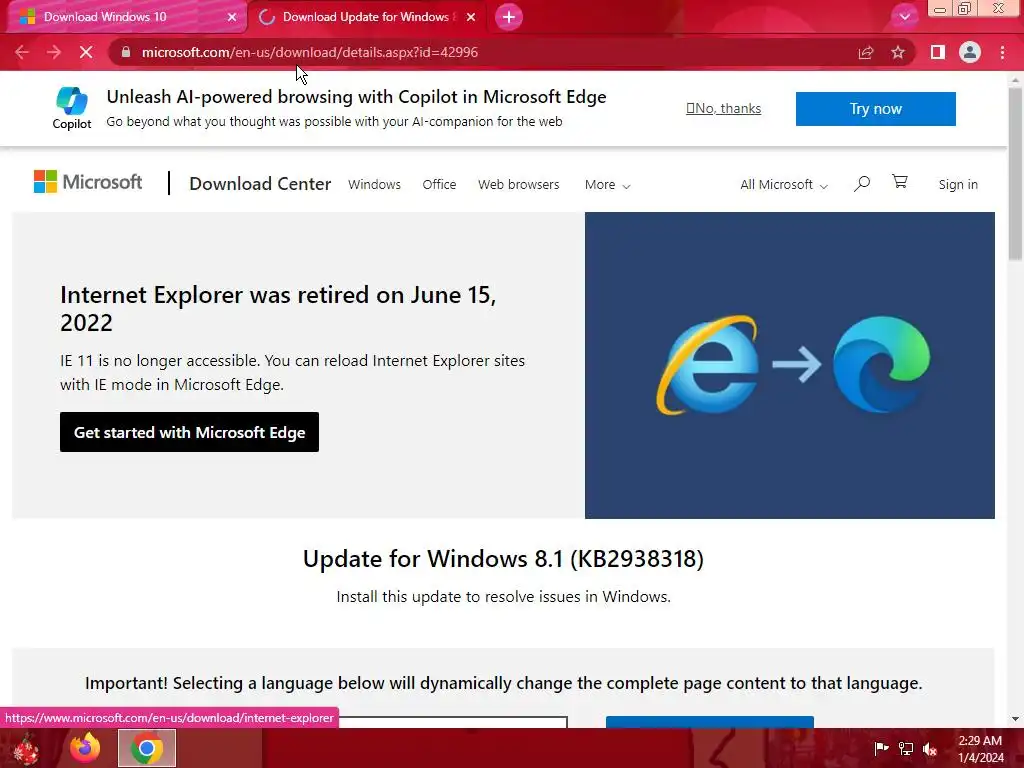Switch to the Download Windows 10 tab
This screenshot has width=1024, height=768.
tap(124, 17)
